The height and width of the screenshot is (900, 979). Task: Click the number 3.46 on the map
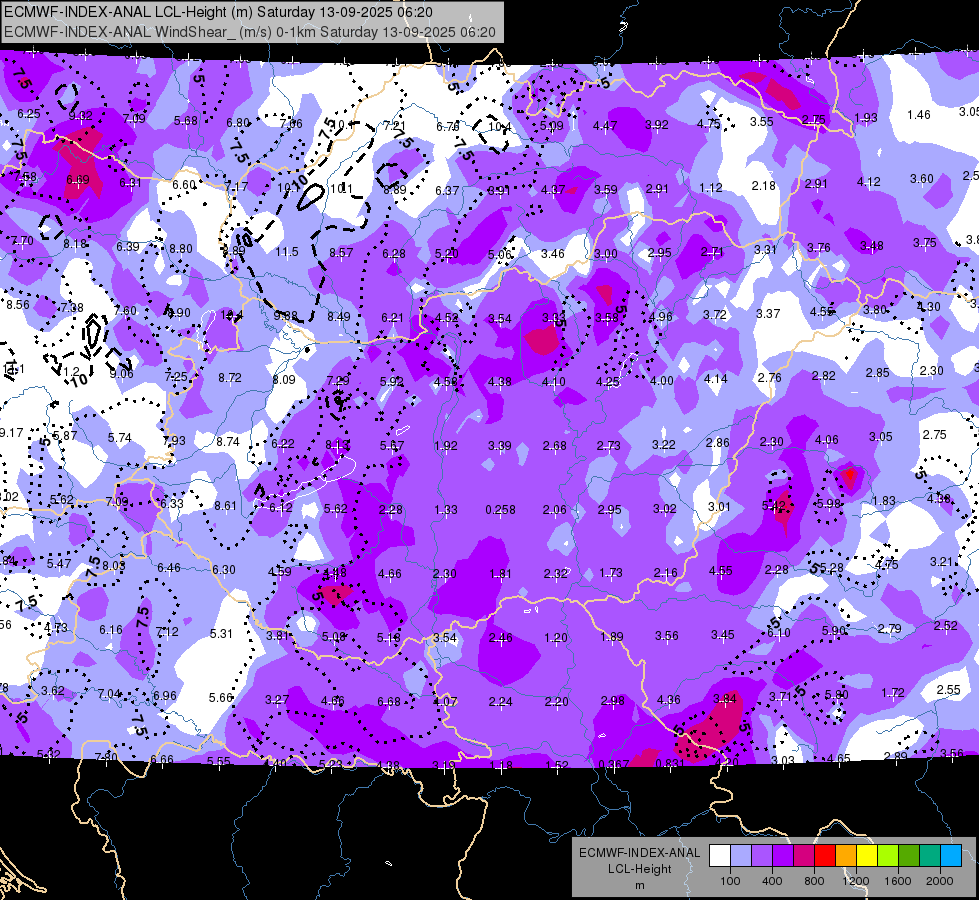pos(553,254)
